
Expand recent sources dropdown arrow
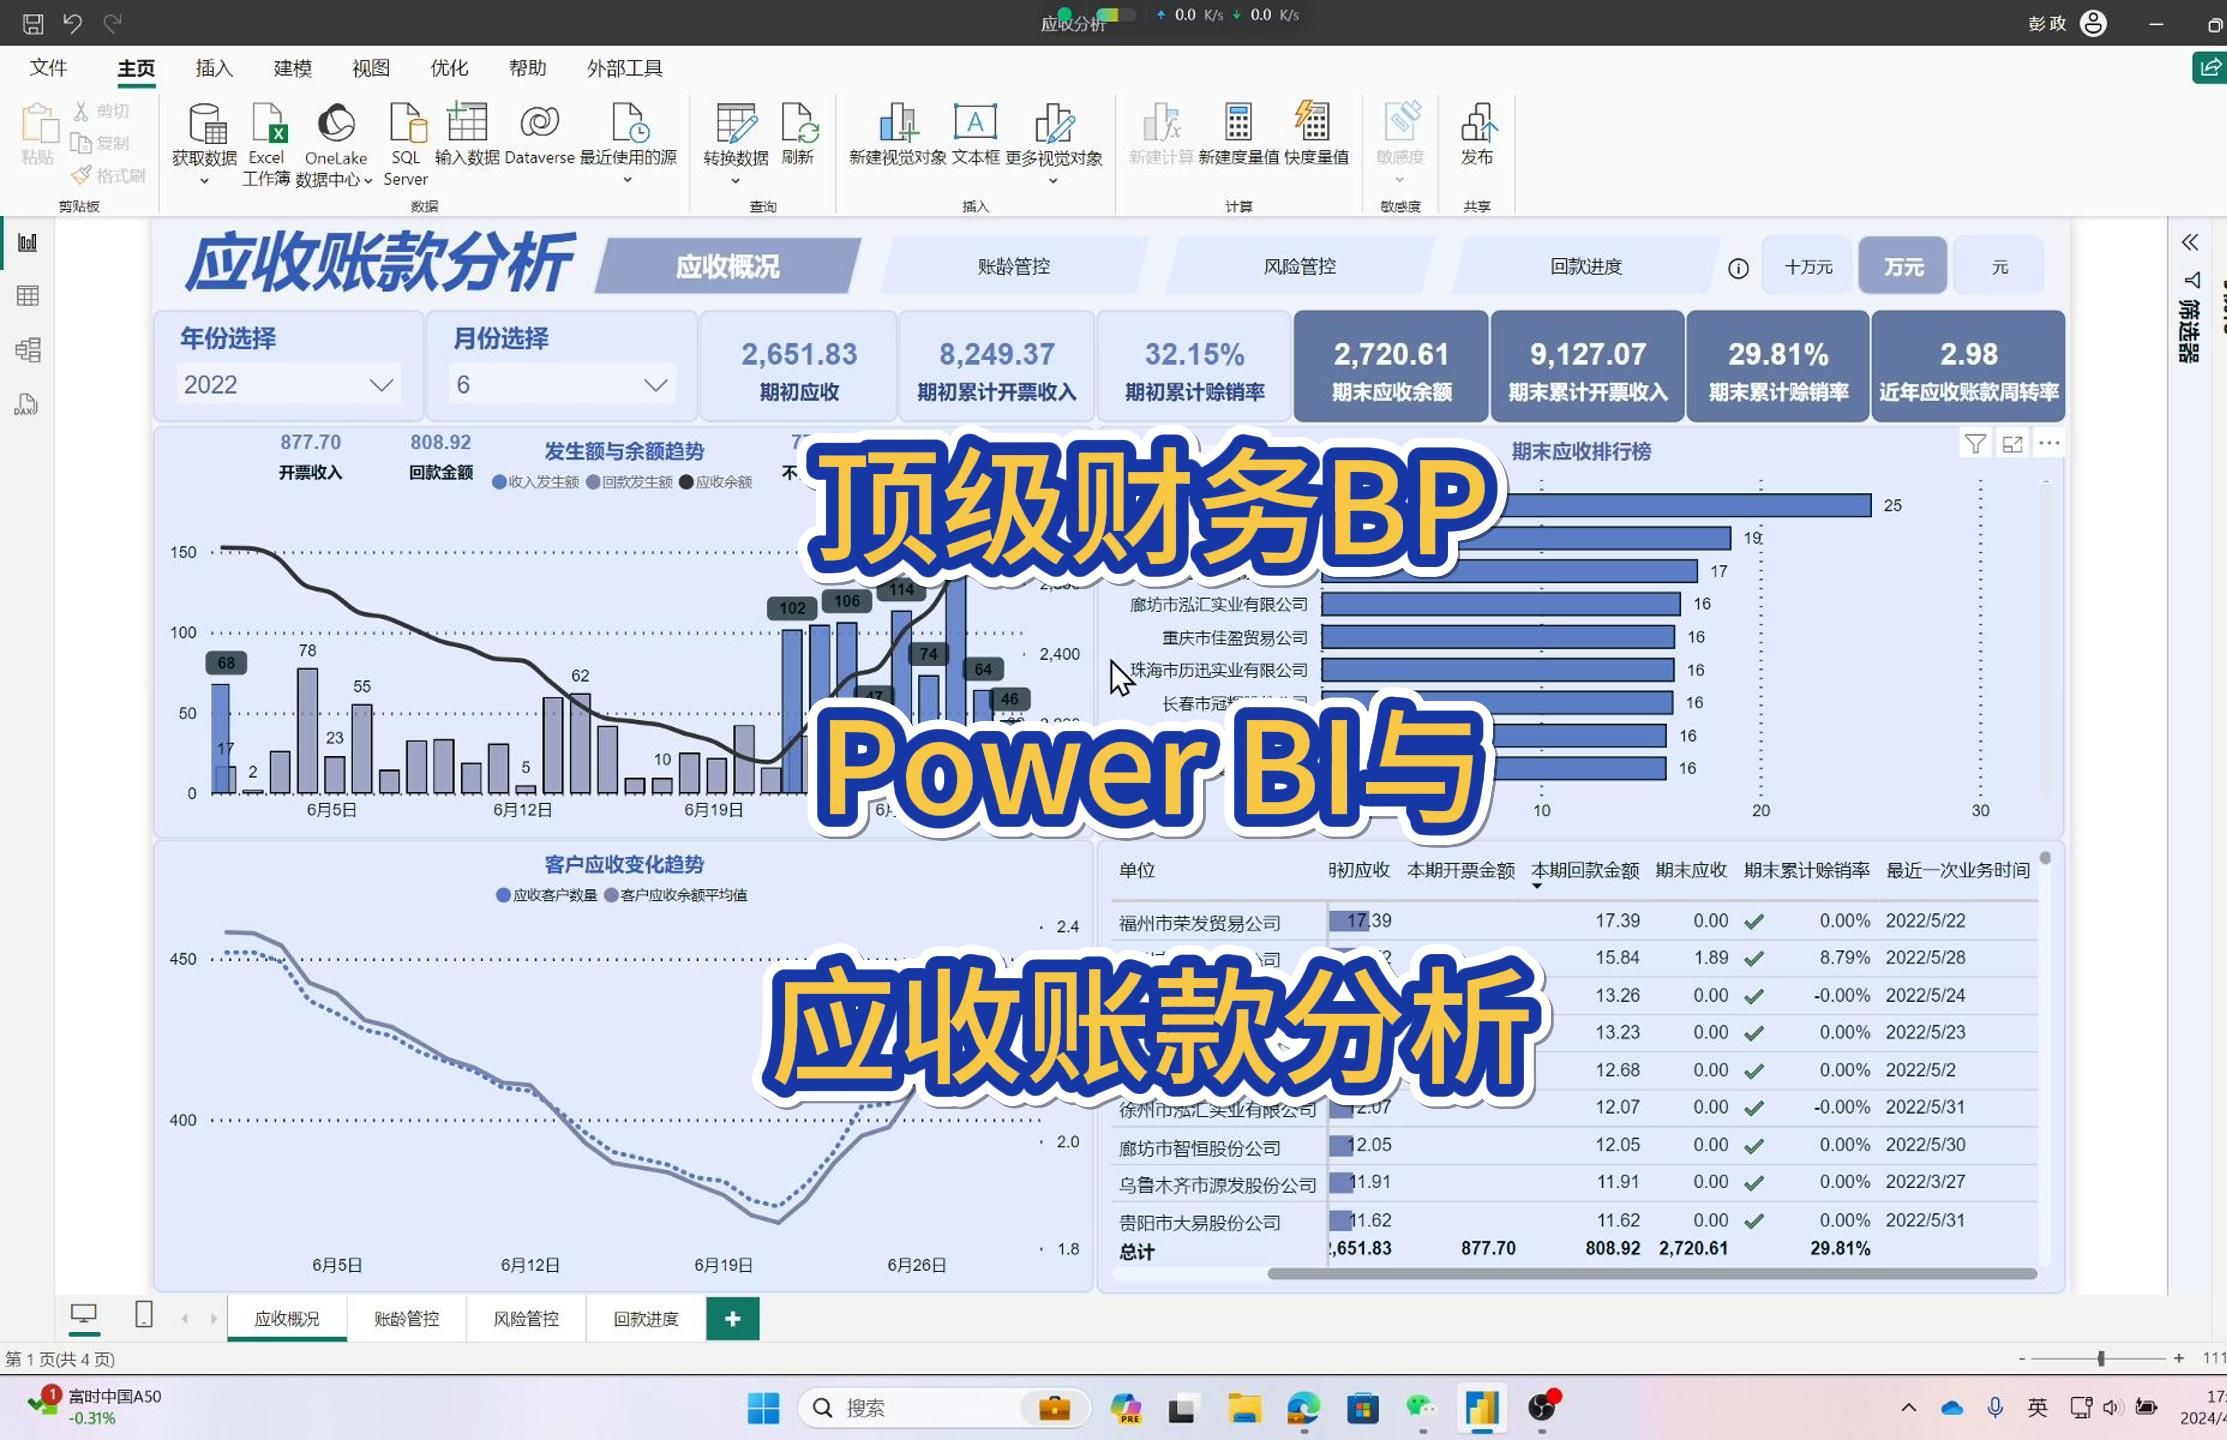628,181
